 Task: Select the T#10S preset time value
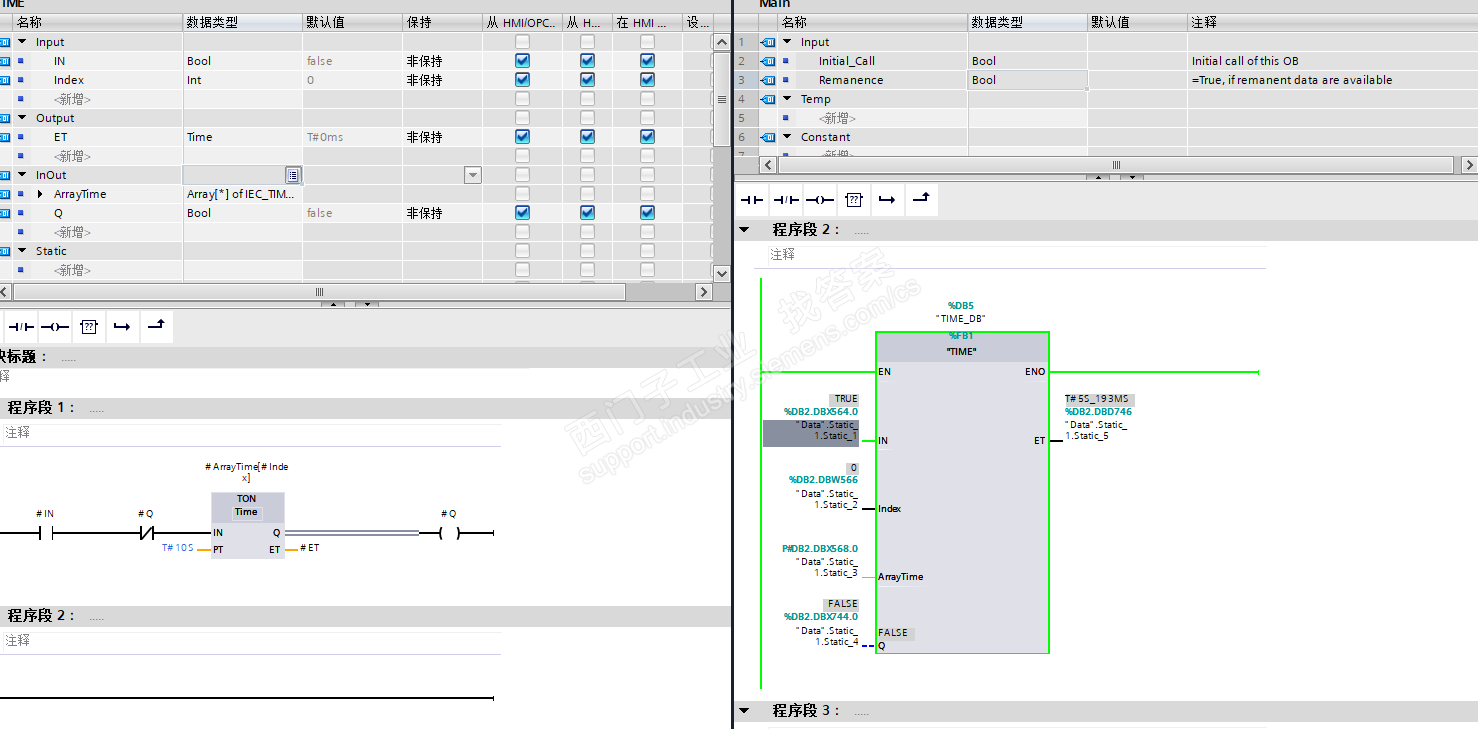178,548
